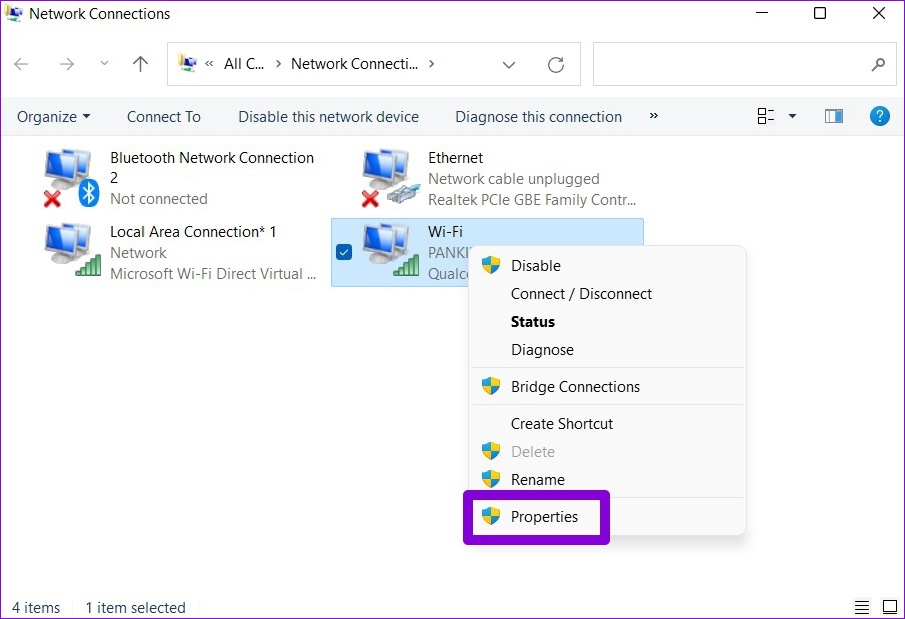Switch to details view in status bar

(x=862, y=607)
